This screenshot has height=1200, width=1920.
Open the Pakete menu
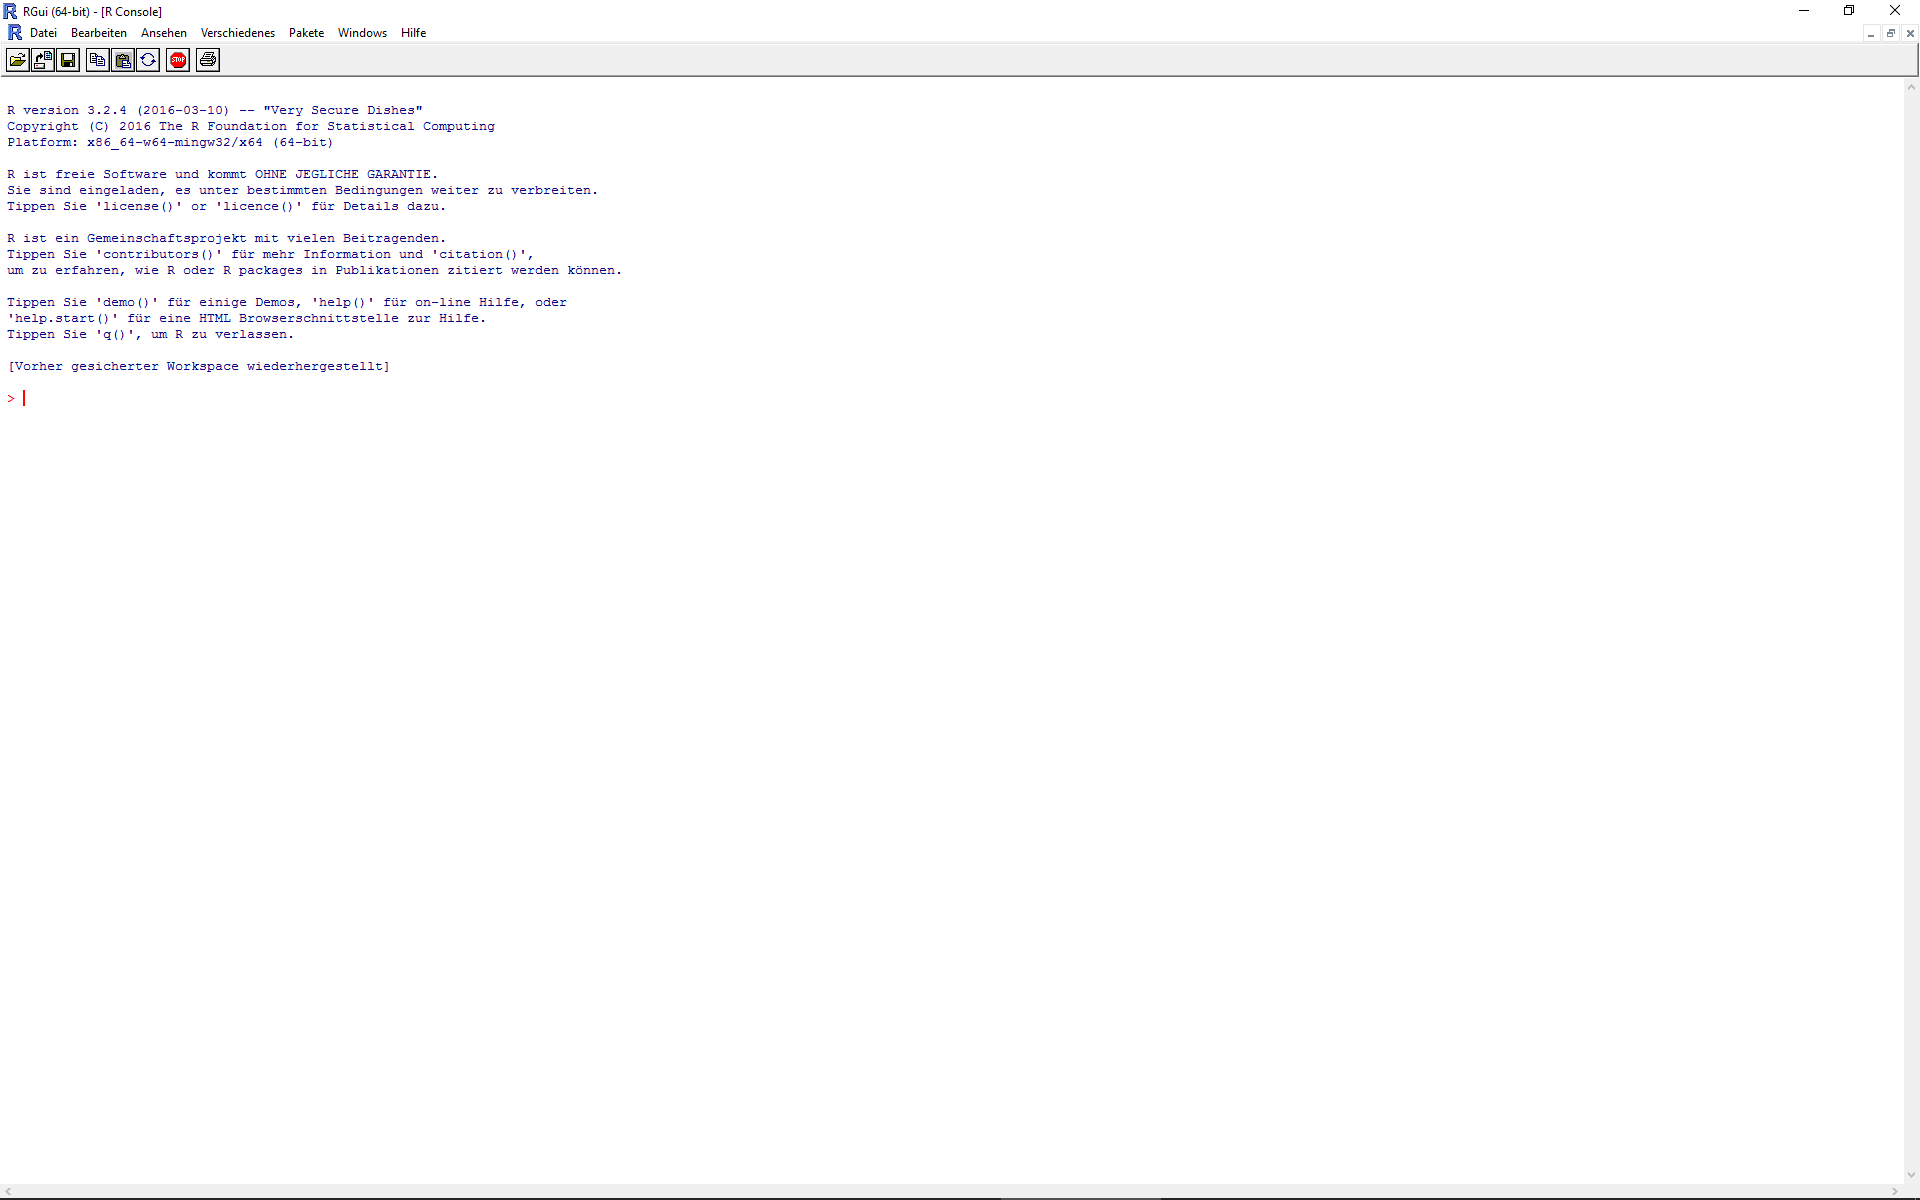[x=306, y=33]
